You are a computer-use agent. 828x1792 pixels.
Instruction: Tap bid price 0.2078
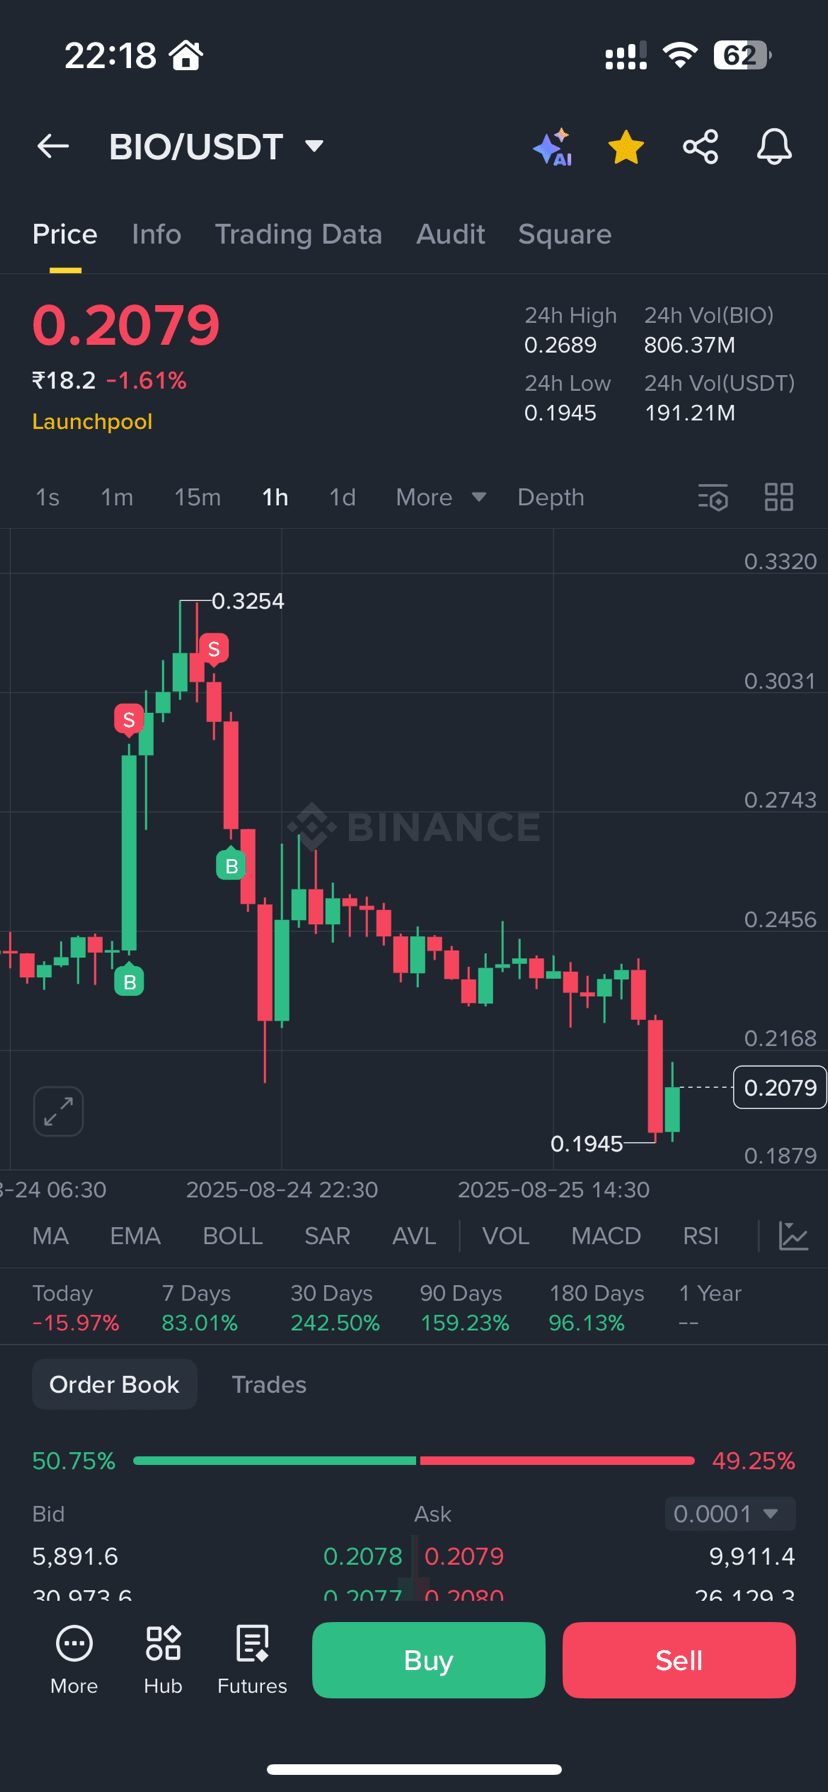click(x=362, y=1556)
